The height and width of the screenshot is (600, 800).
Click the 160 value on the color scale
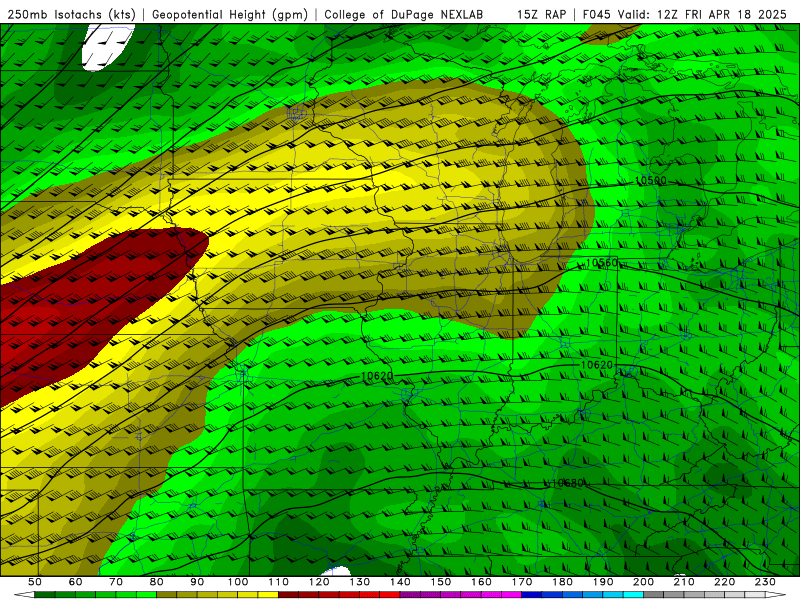tap(481, 582)
